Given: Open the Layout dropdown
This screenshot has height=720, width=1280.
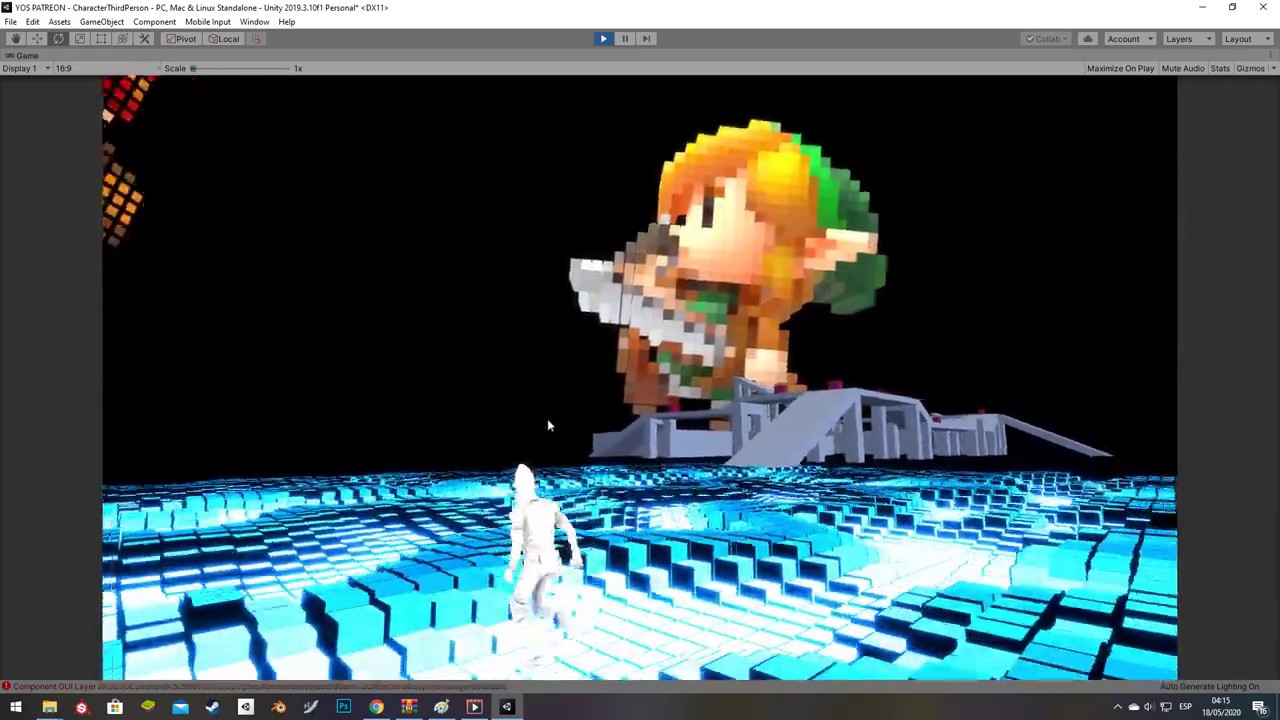Looking at the screenshot, I should [x=1247, y=39].
